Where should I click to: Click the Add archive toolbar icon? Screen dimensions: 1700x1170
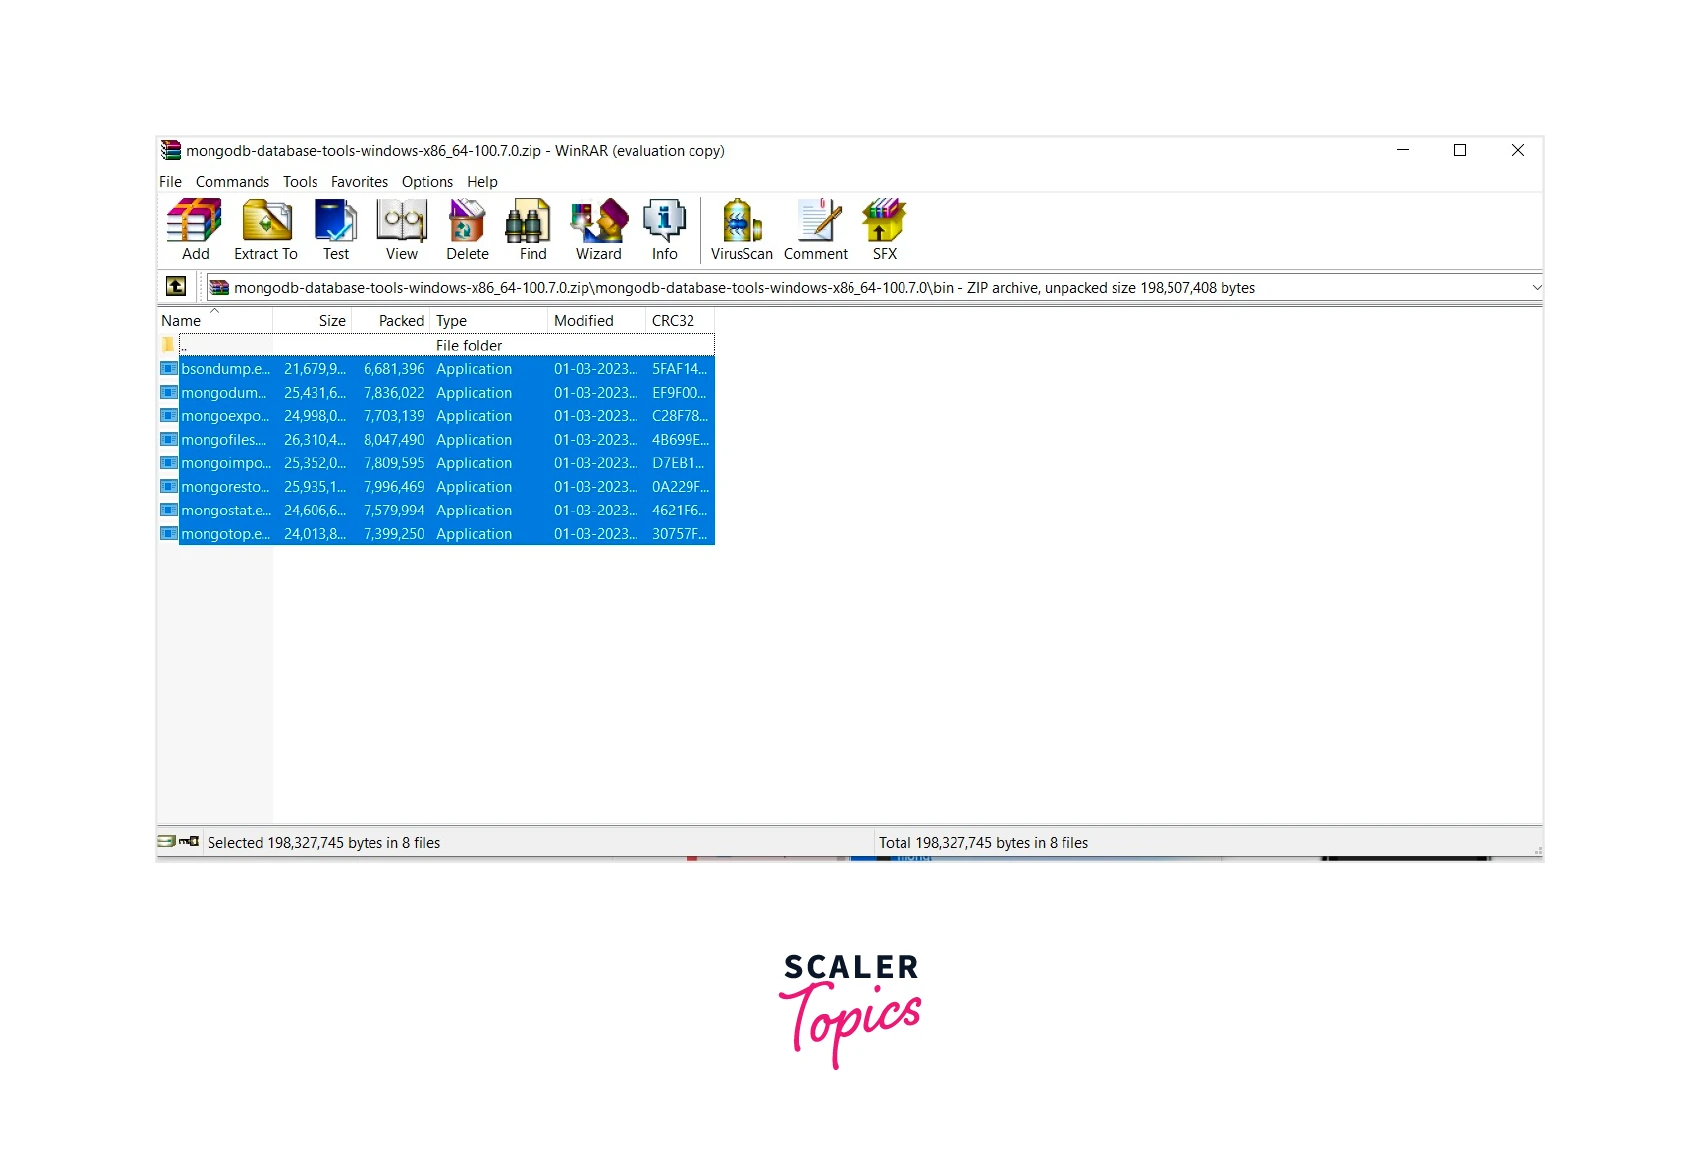(x=195, y=229)
